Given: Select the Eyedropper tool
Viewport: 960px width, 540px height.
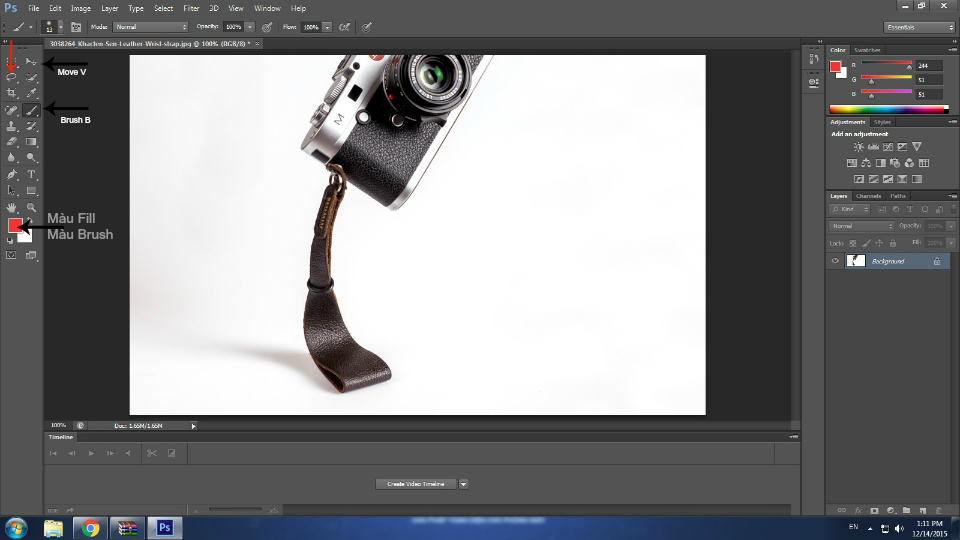Looking at the screenshot, I should tap(31, 92).
